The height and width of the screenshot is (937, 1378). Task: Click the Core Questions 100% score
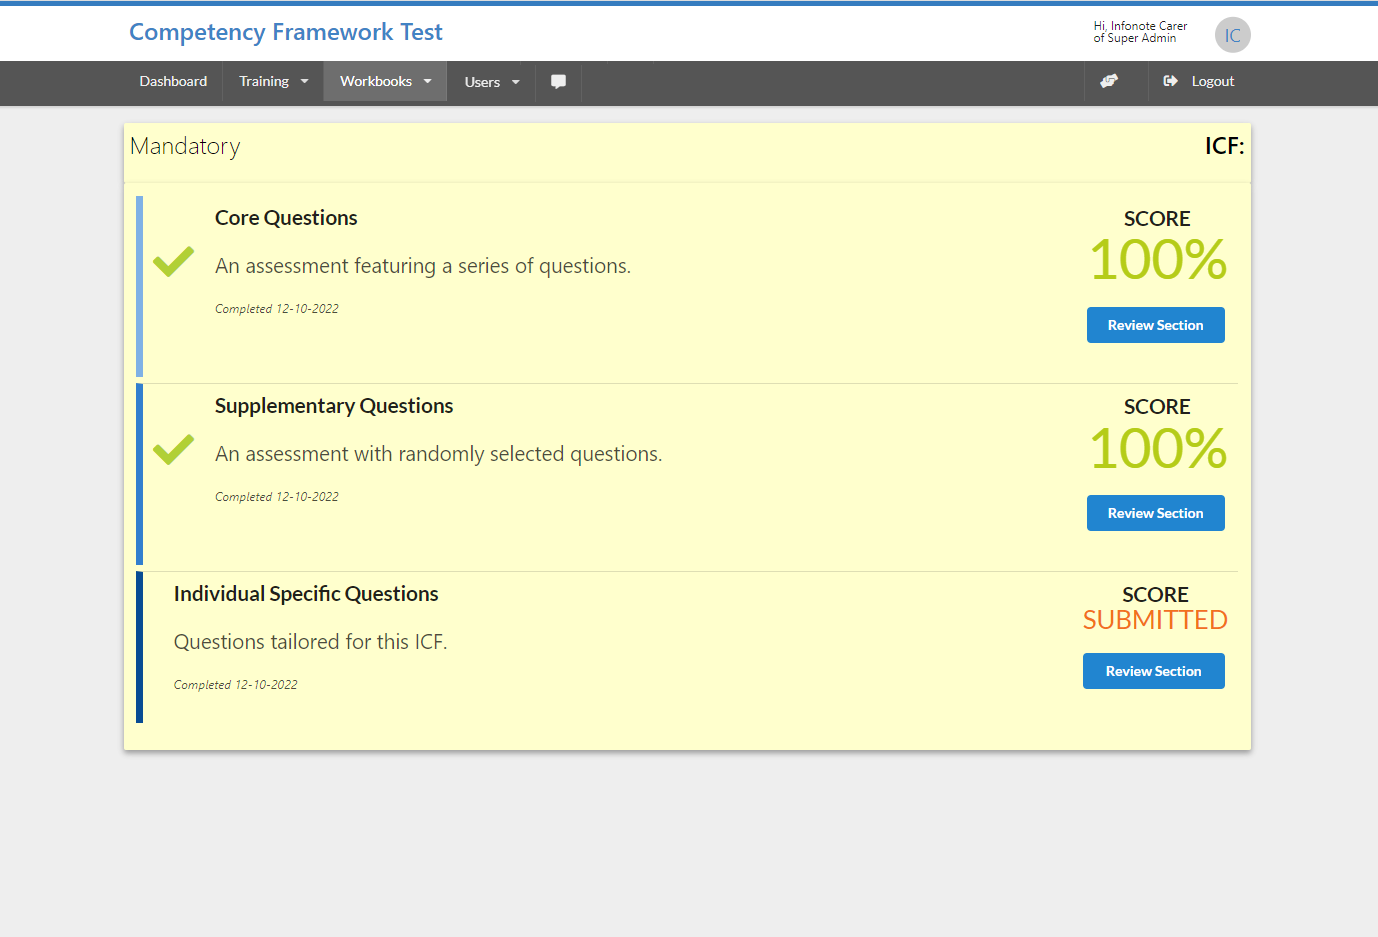[x=1158, y=260]
